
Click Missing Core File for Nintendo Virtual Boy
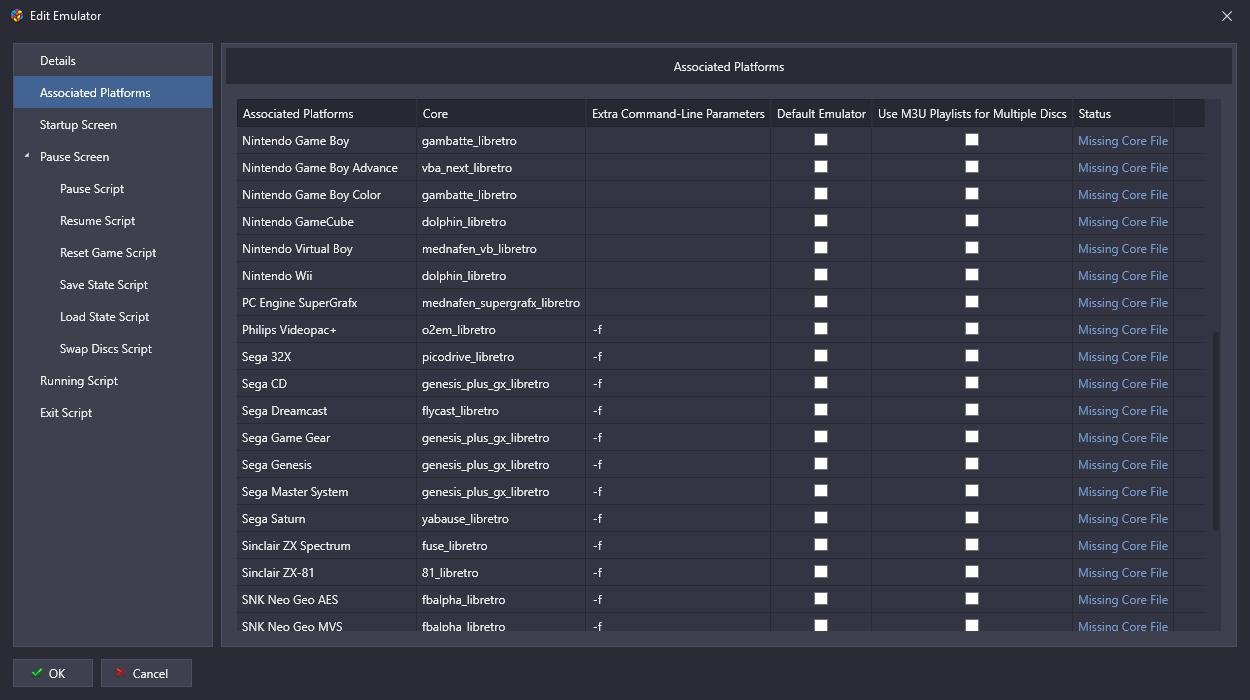click(1123, 249)
